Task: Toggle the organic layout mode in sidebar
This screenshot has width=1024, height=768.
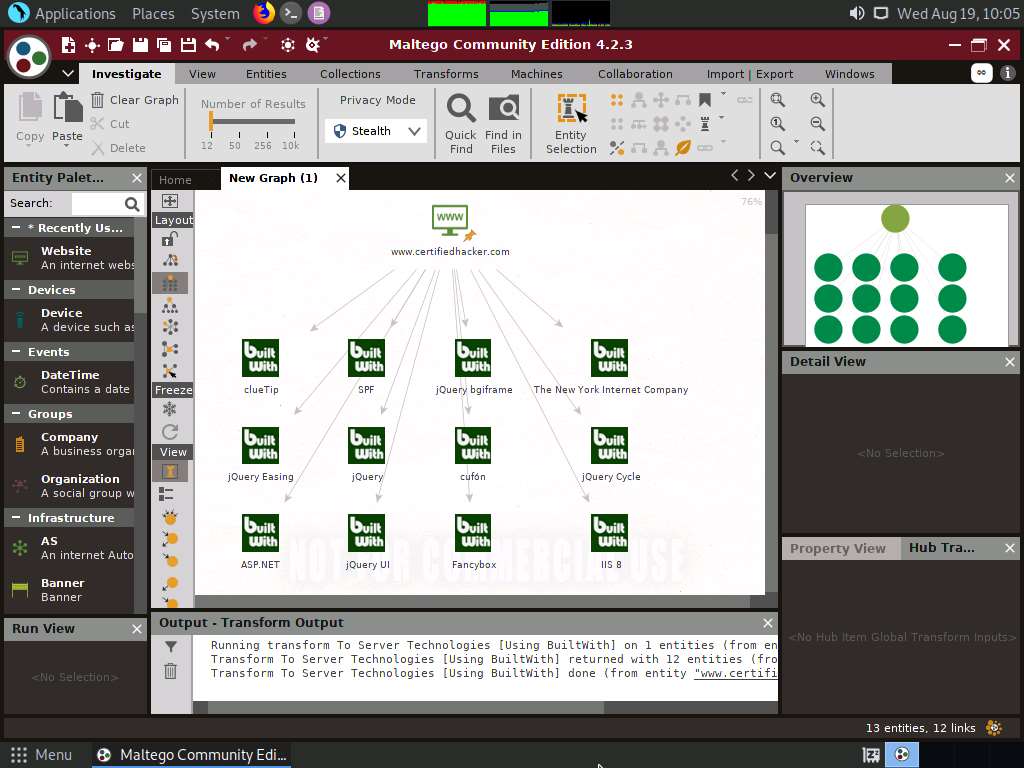Action: point(170,349)
